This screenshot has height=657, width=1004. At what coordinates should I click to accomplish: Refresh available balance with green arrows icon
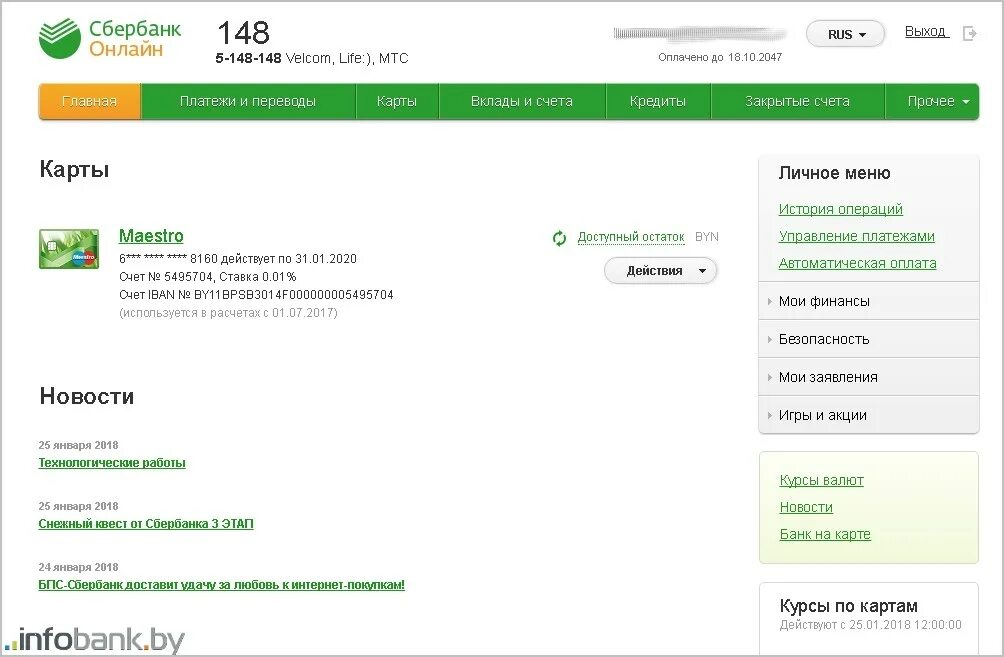tap(559, 238)
